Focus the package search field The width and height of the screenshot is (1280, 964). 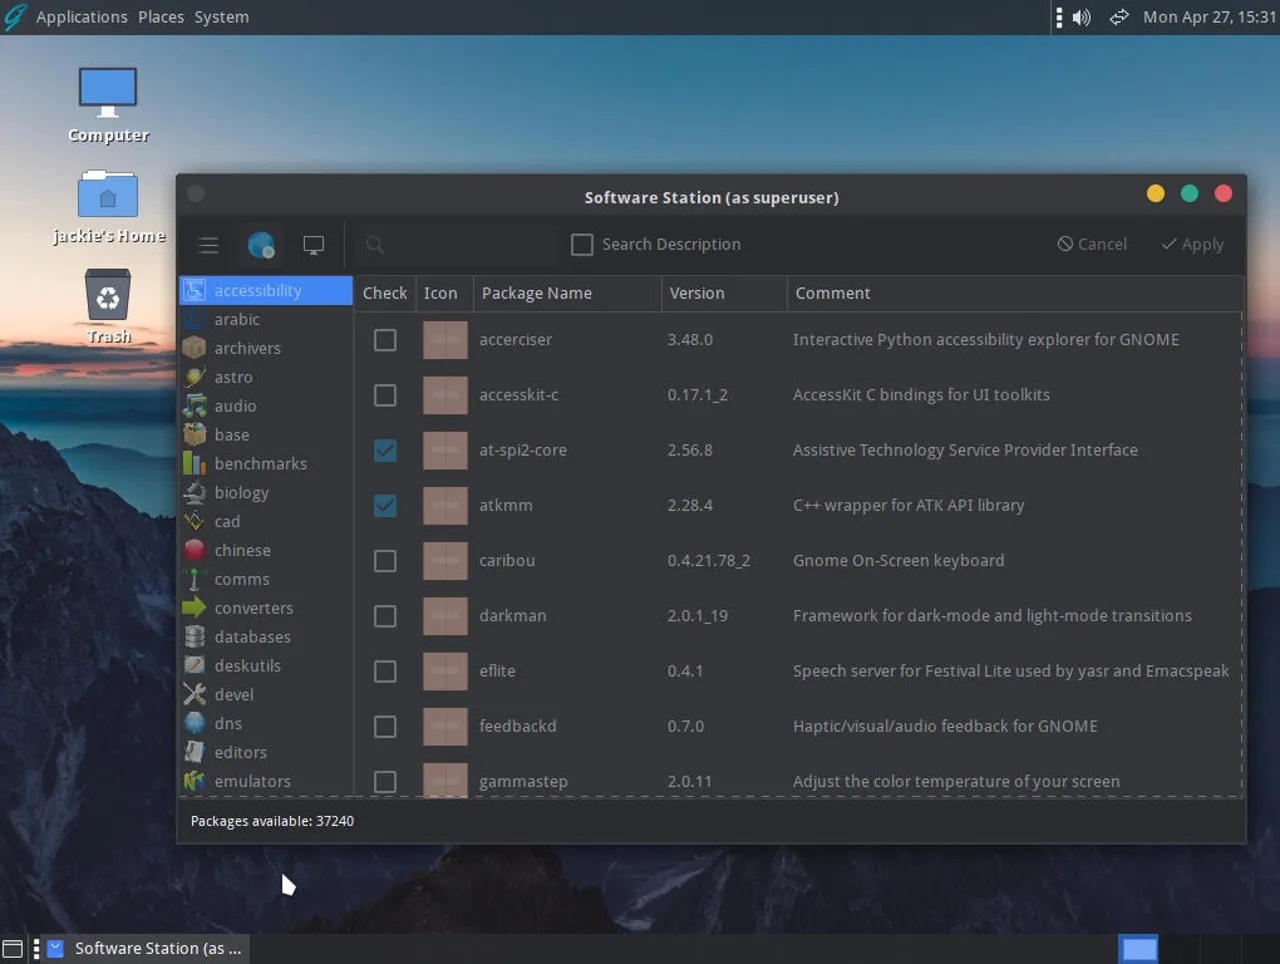click(x=458, y=245)
